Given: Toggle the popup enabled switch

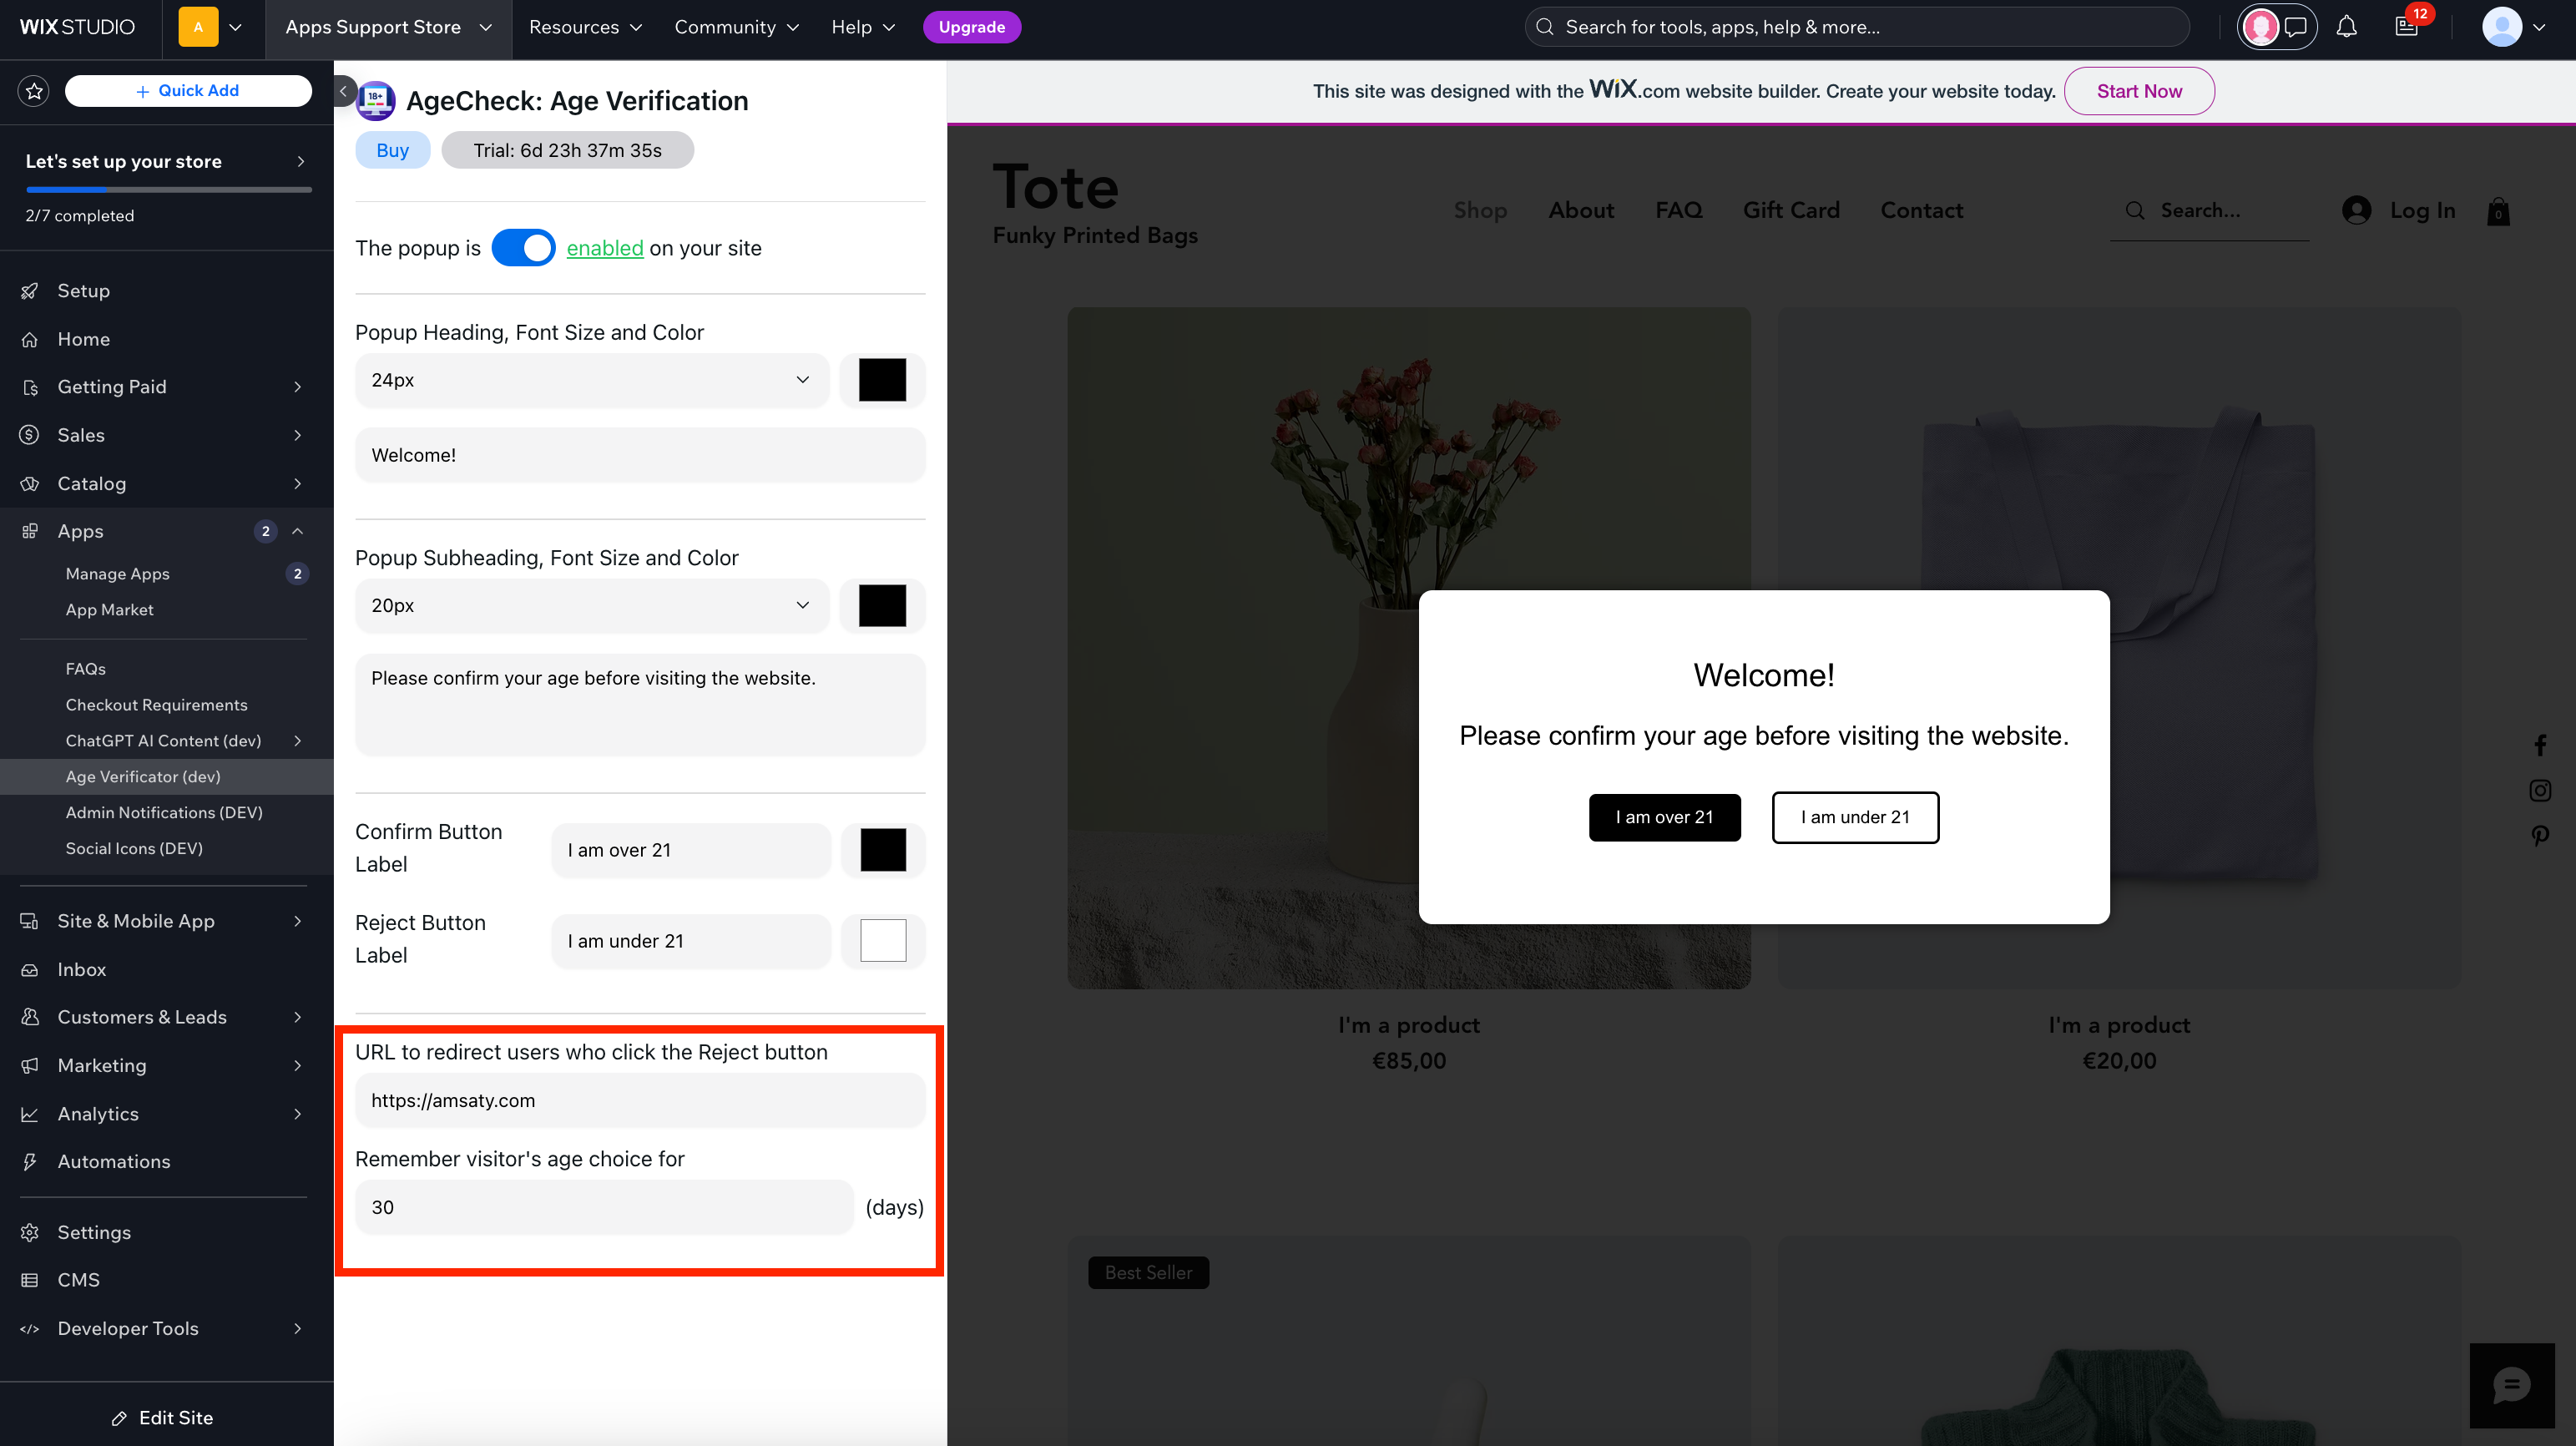Looking at the screenshot, I should tap(523, 248).
